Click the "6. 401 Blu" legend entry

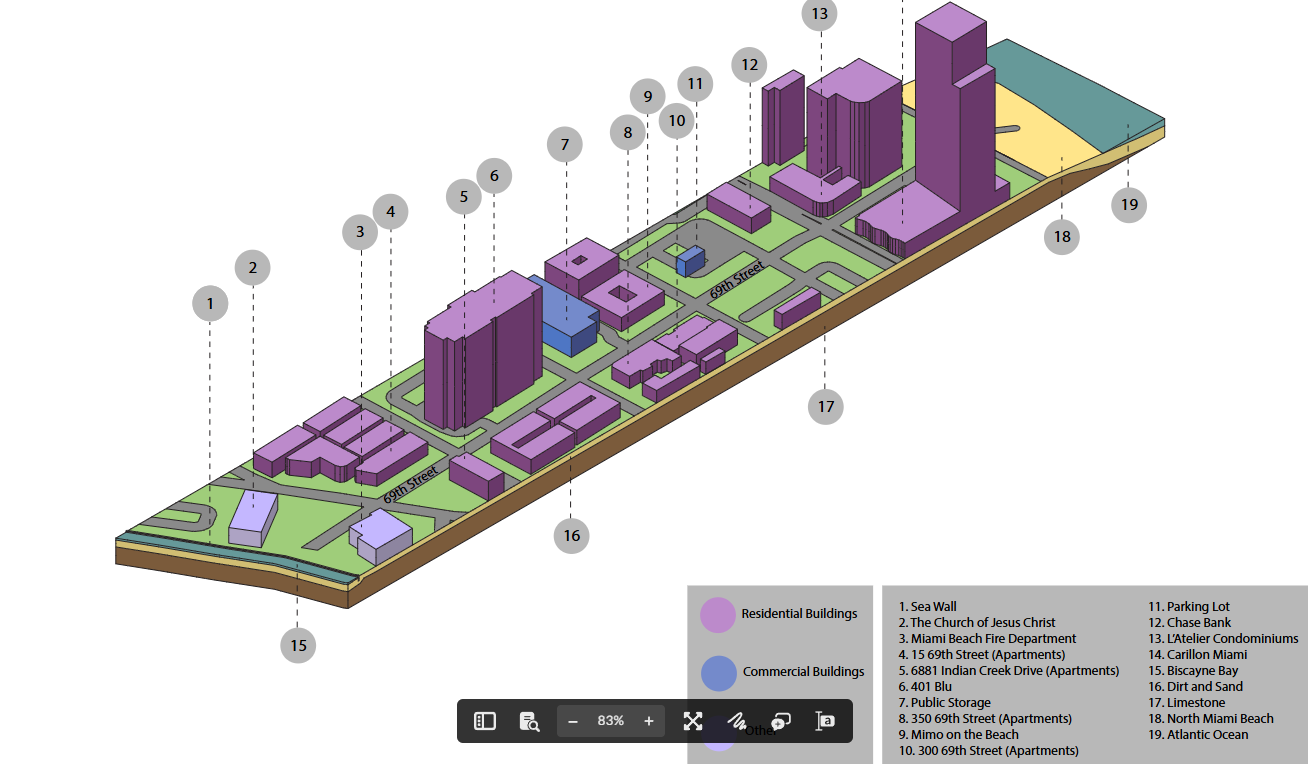tap(925, 687)
